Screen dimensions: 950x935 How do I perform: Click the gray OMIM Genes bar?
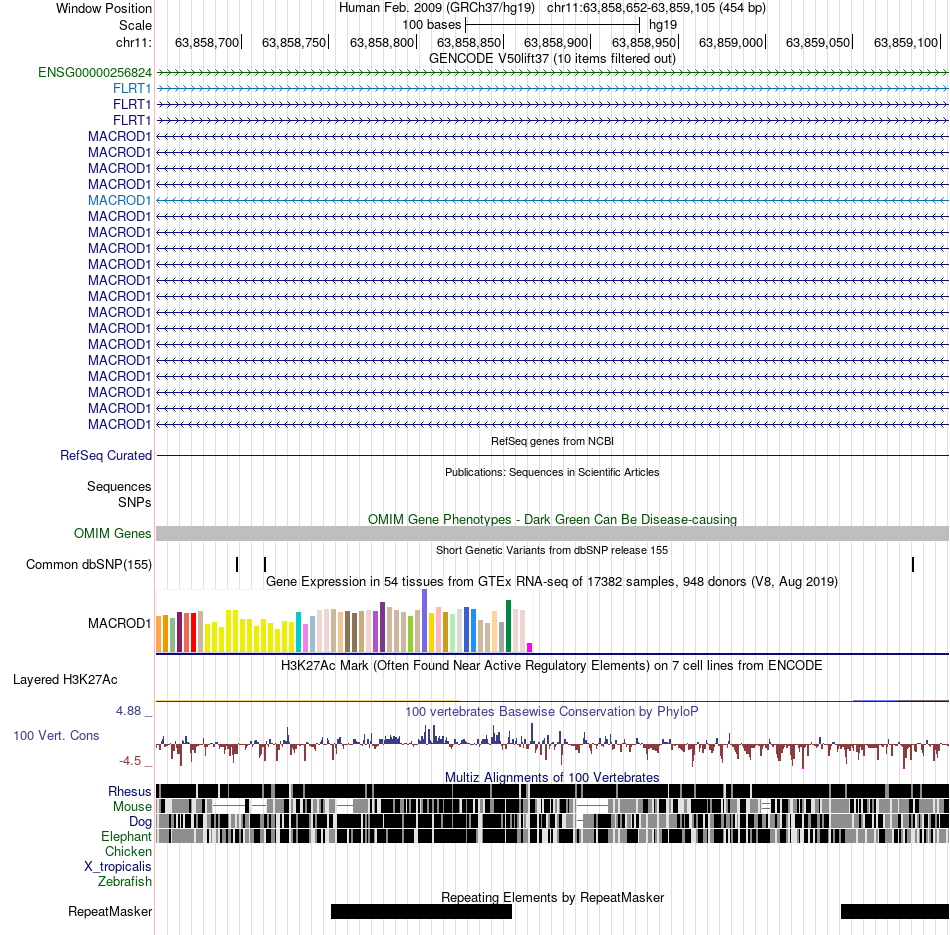(552, 534)
